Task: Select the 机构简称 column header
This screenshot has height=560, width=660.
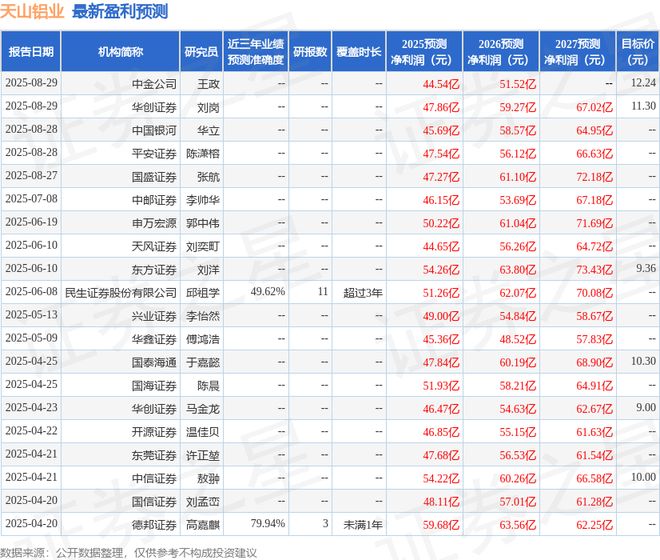Action: pyautogui.click(x=120, y=51)
